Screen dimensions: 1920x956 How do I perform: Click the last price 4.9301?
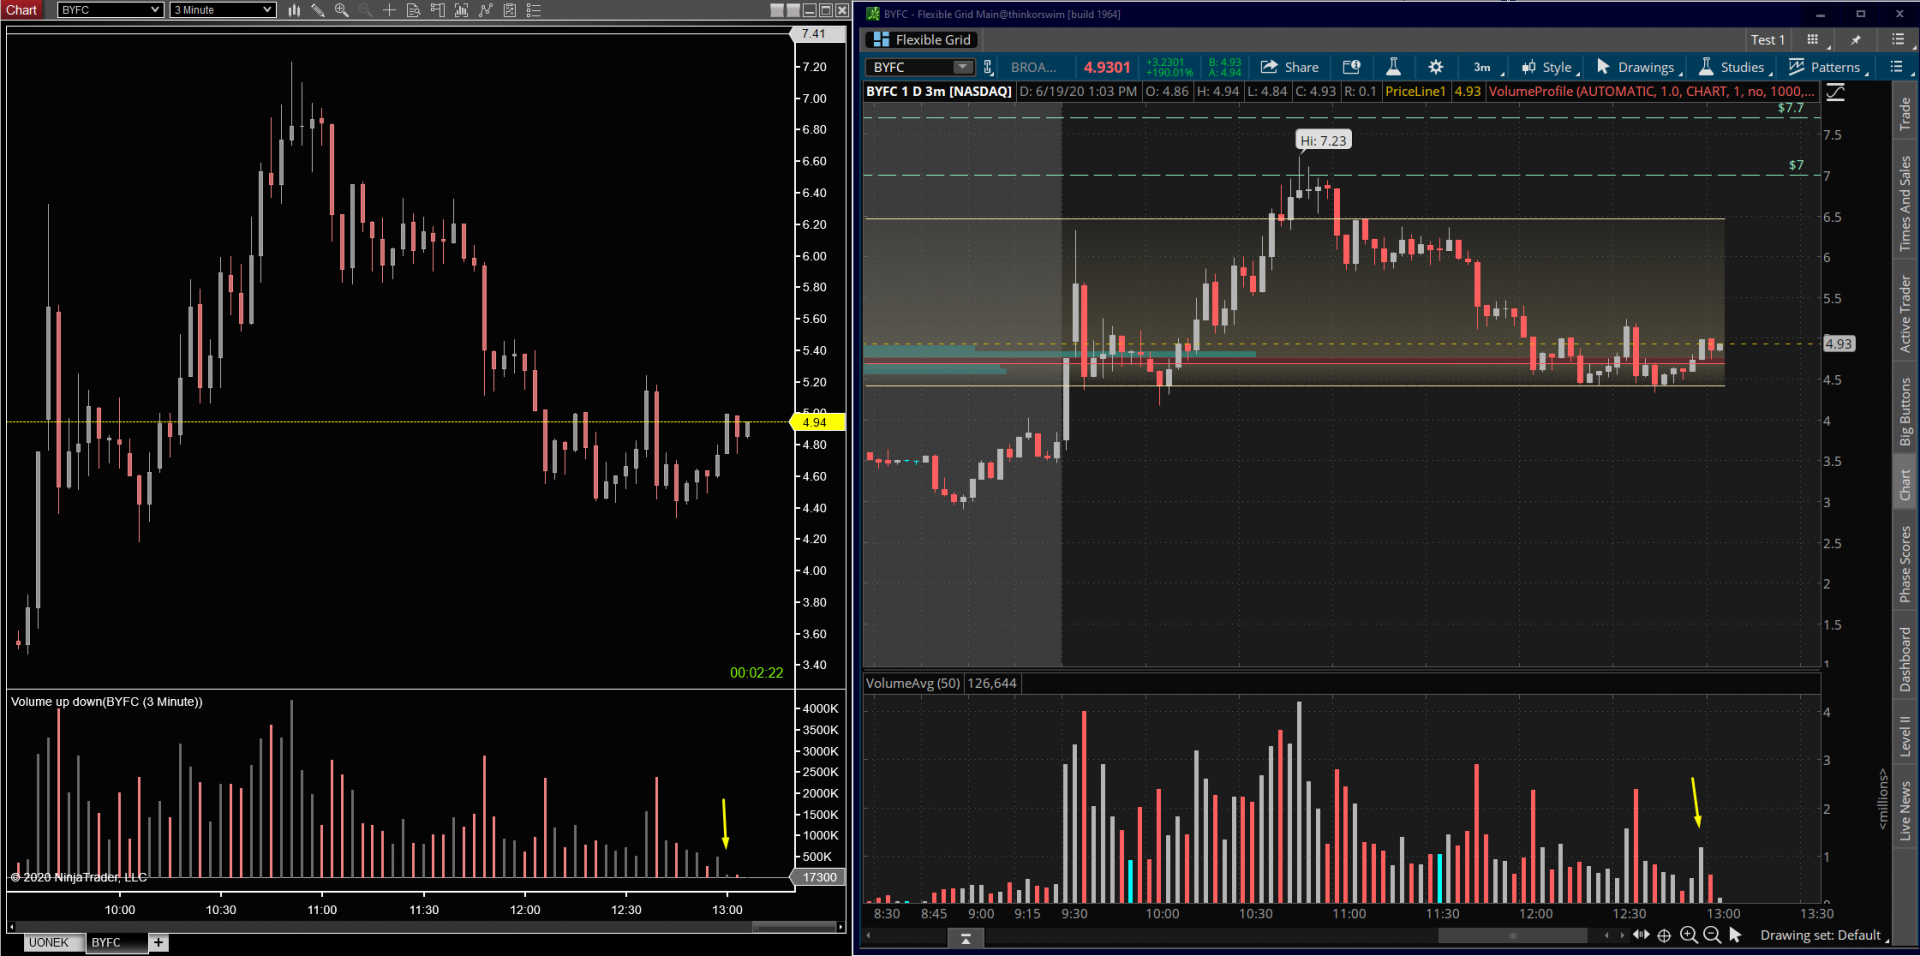coord(1107,67)
